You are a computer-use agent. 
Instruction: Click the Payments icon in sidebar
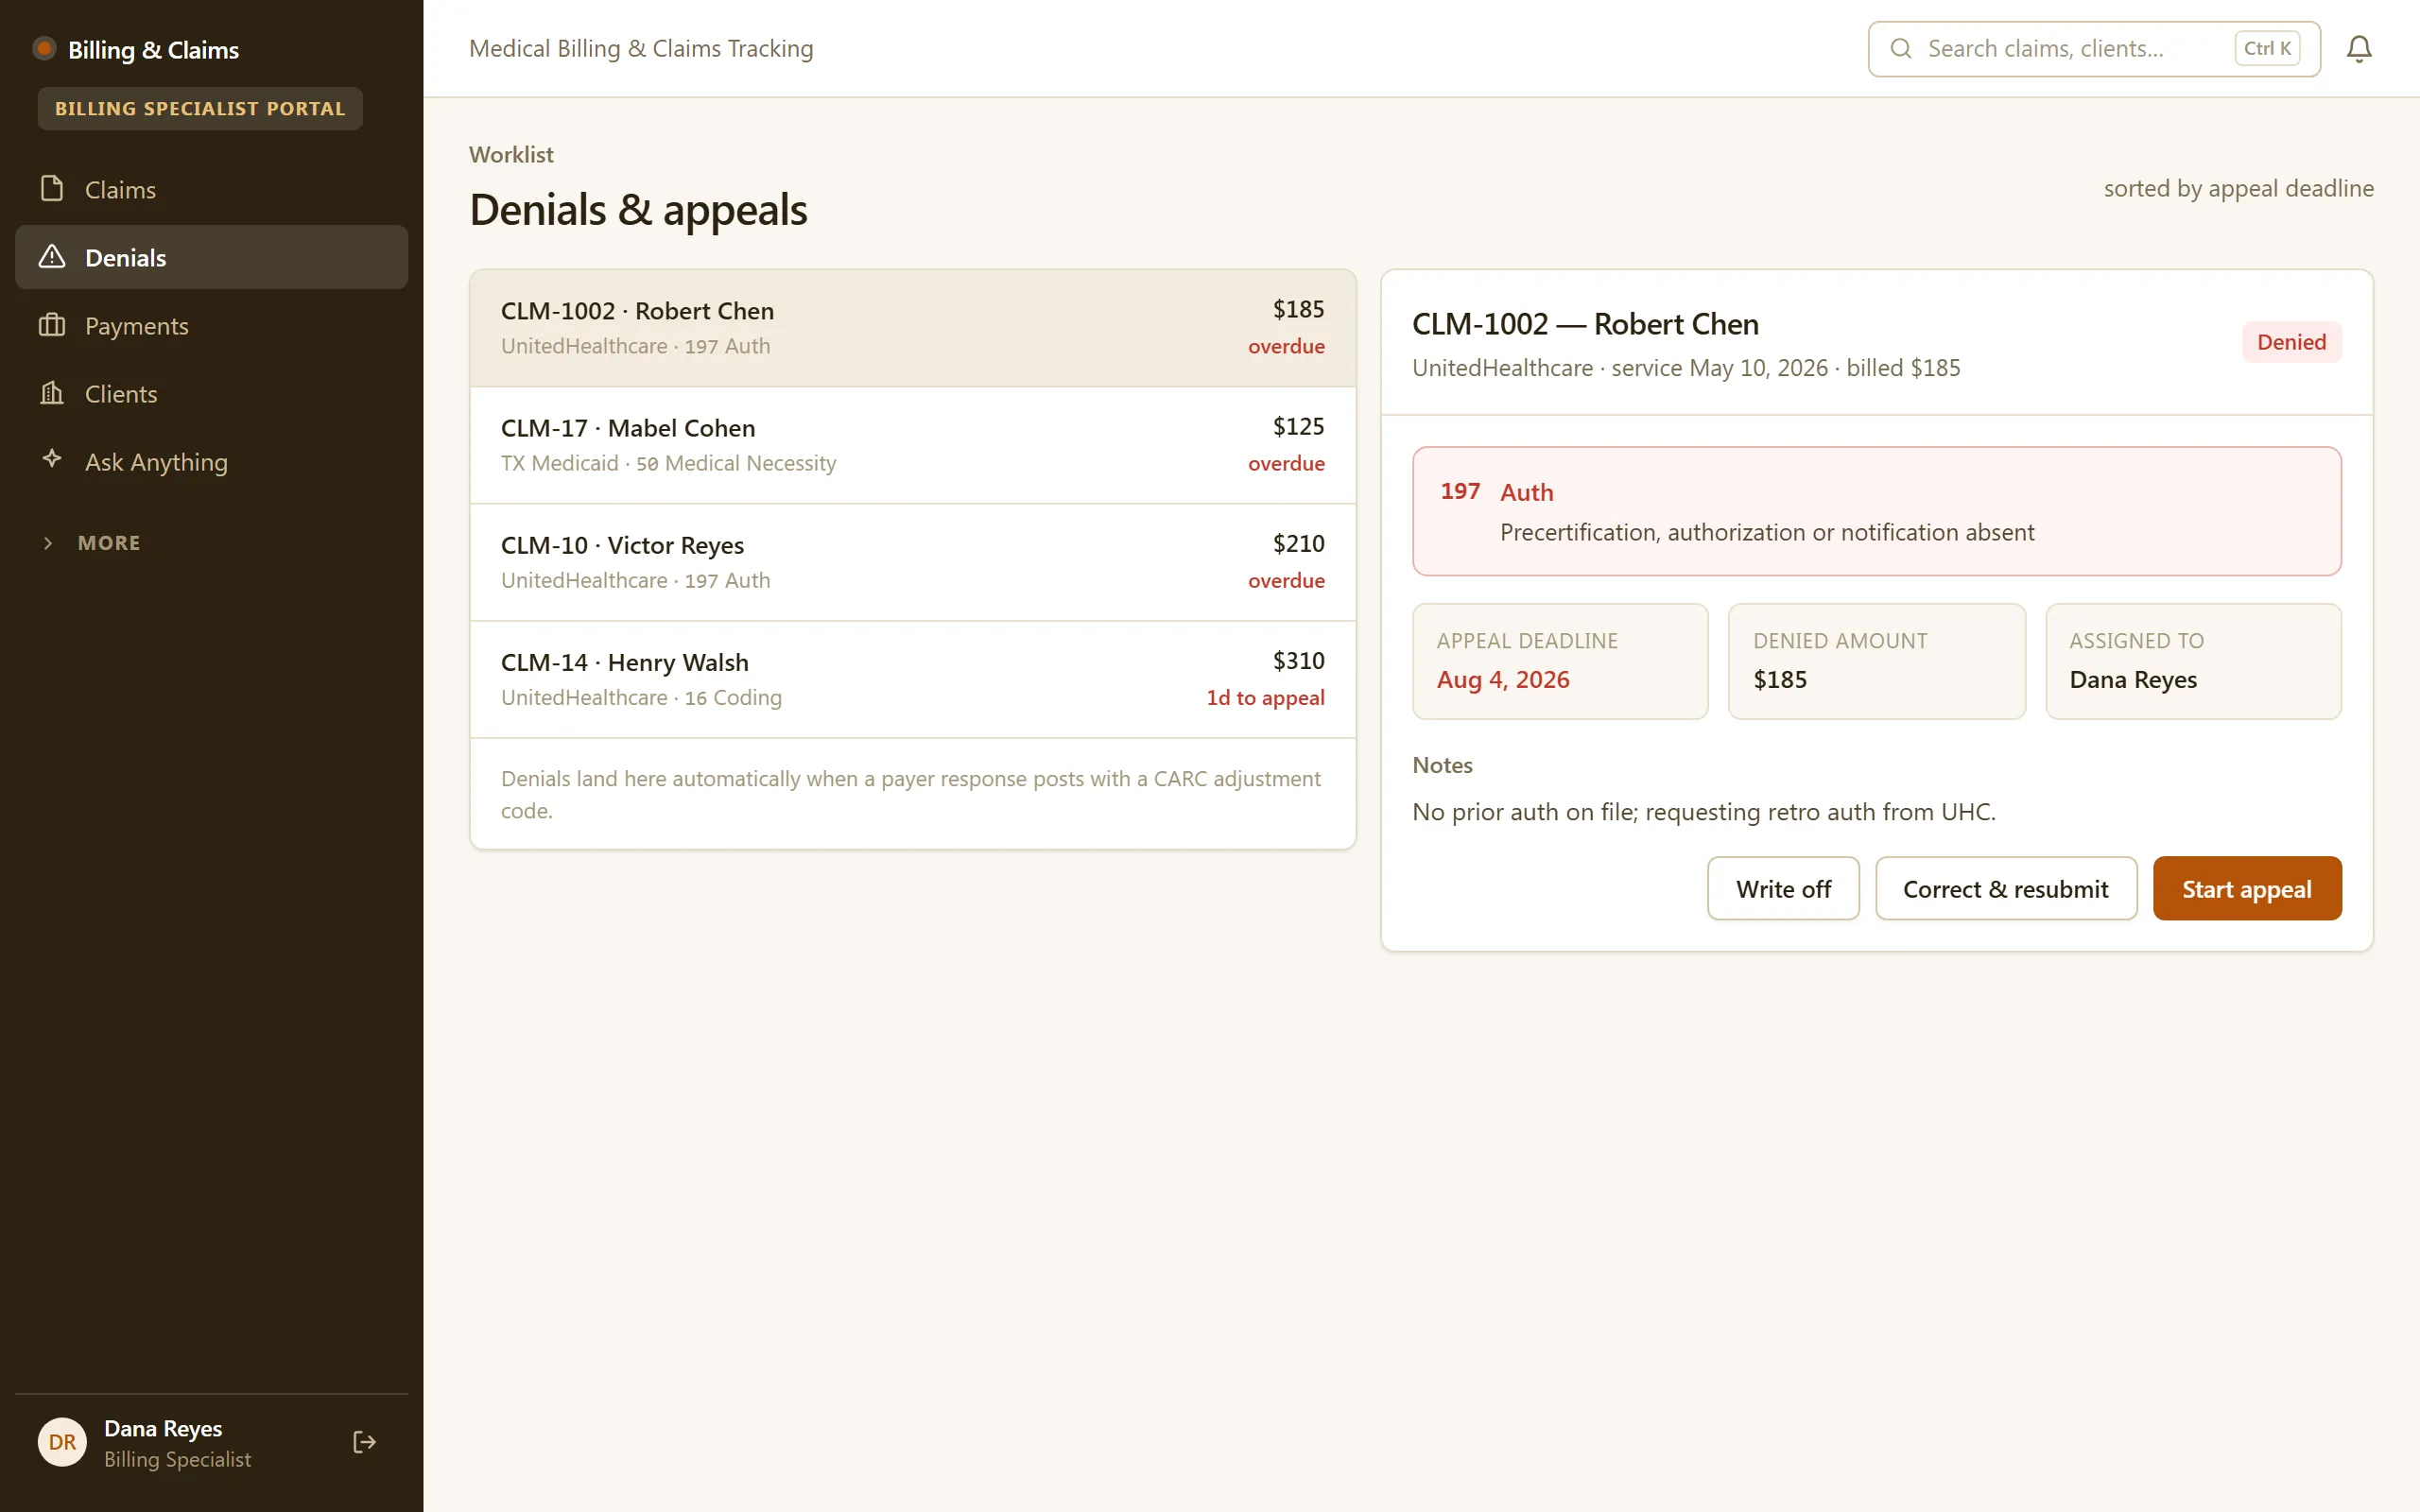coord(52,325)
